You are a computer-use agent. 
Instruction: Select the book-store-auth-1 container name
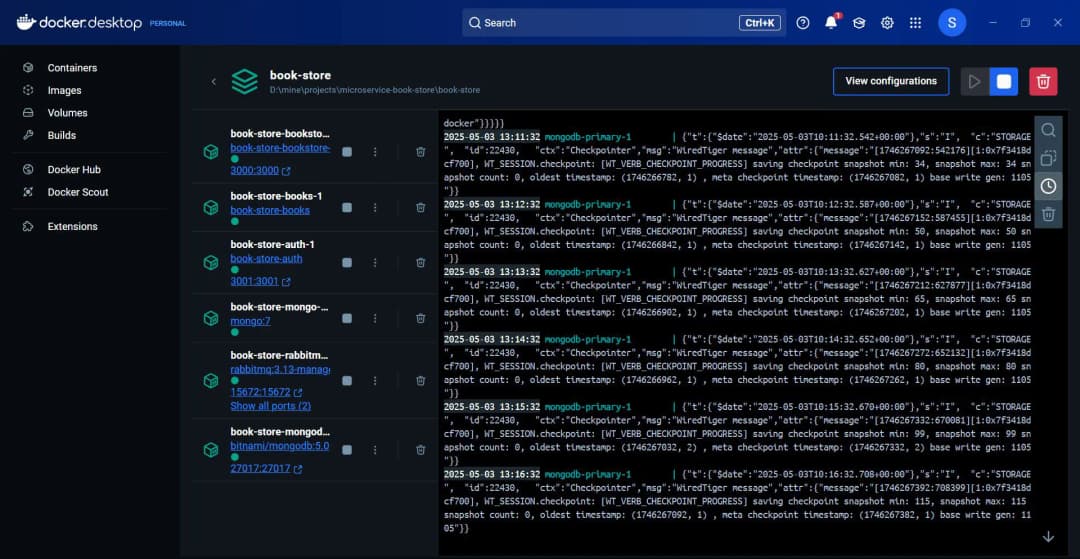pyautogui.click(x=272, y=244)
